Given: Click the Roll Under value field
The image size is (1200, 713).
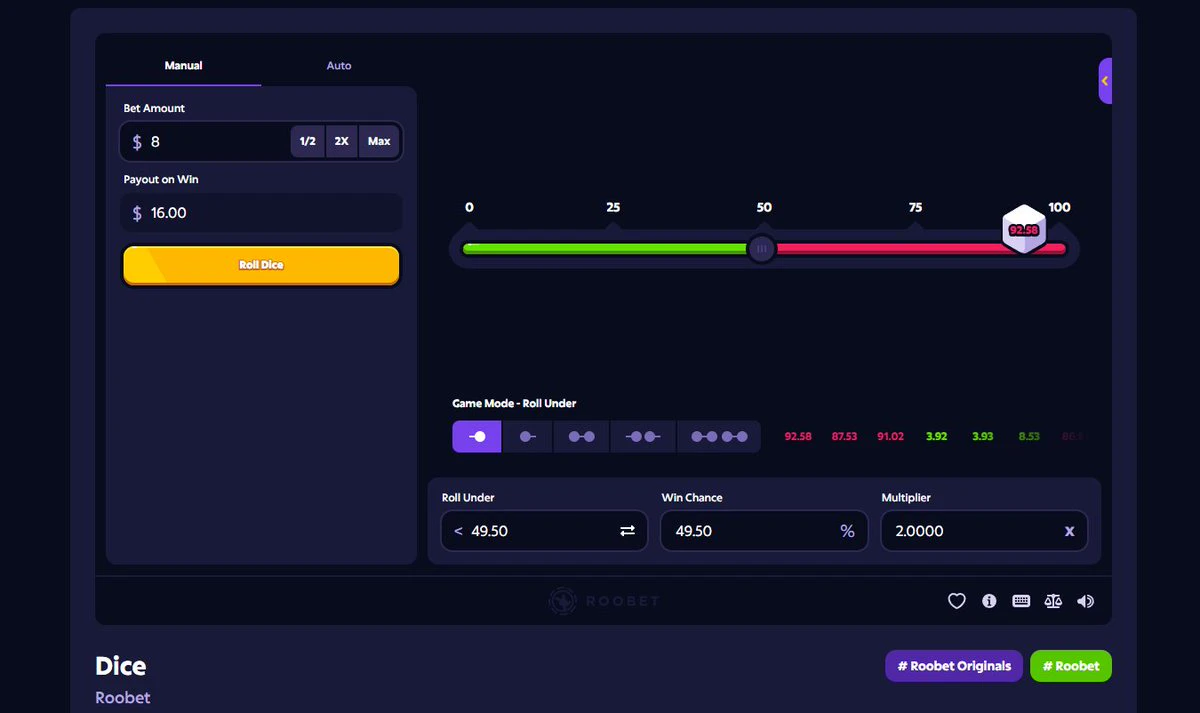Looking at the screenshot, I should pos(544,531).
